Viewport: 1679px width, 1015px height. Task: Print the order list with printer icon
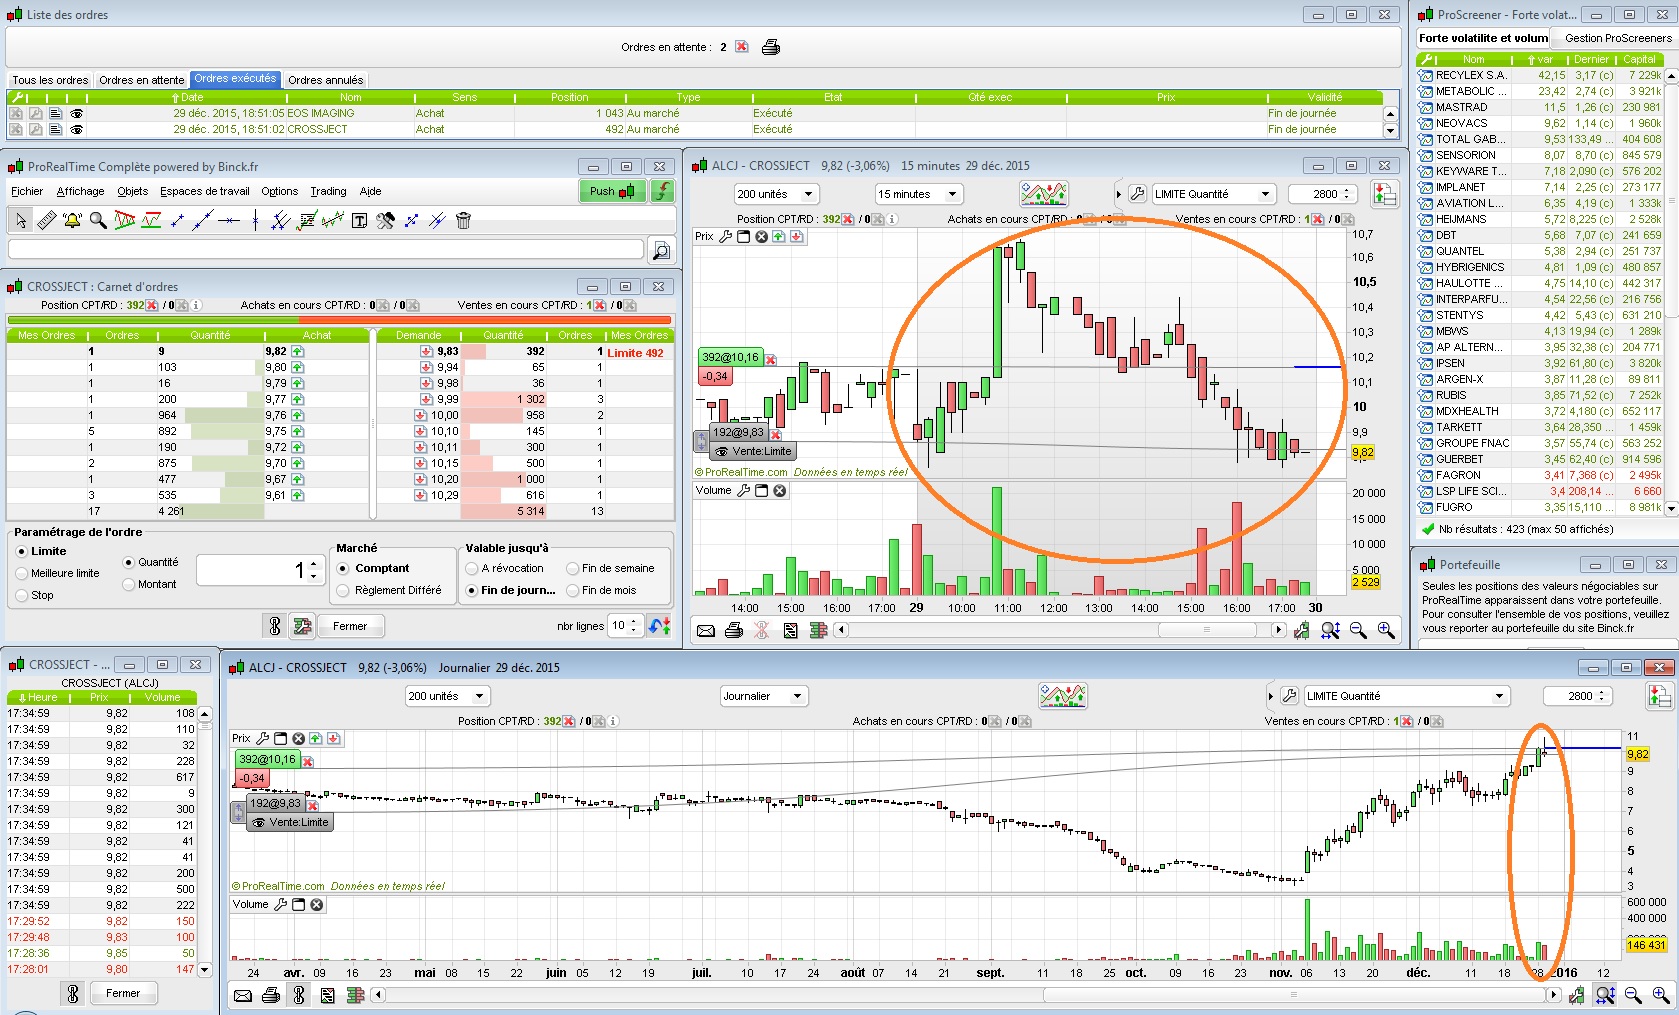[x=771, y=47]
